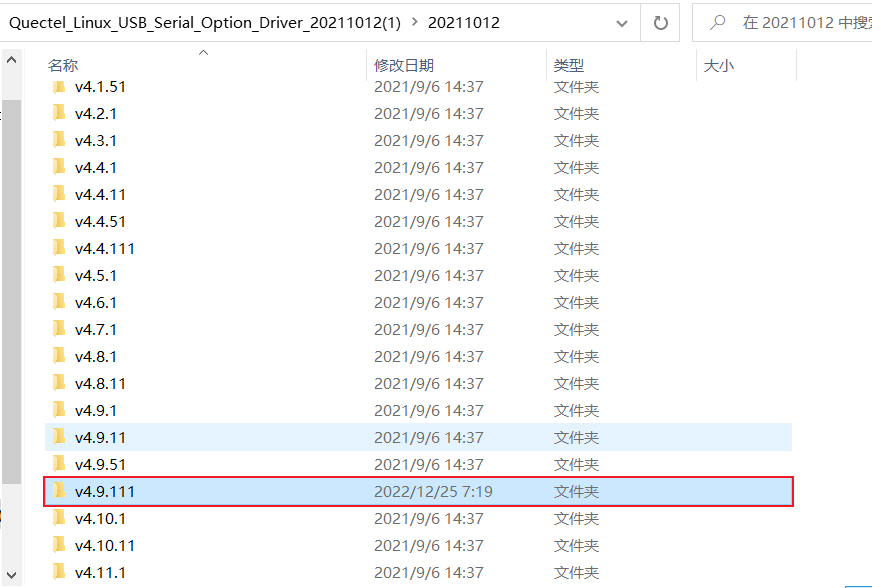
Task: Select the v4.4.11 folder icon
Action: 59,194
